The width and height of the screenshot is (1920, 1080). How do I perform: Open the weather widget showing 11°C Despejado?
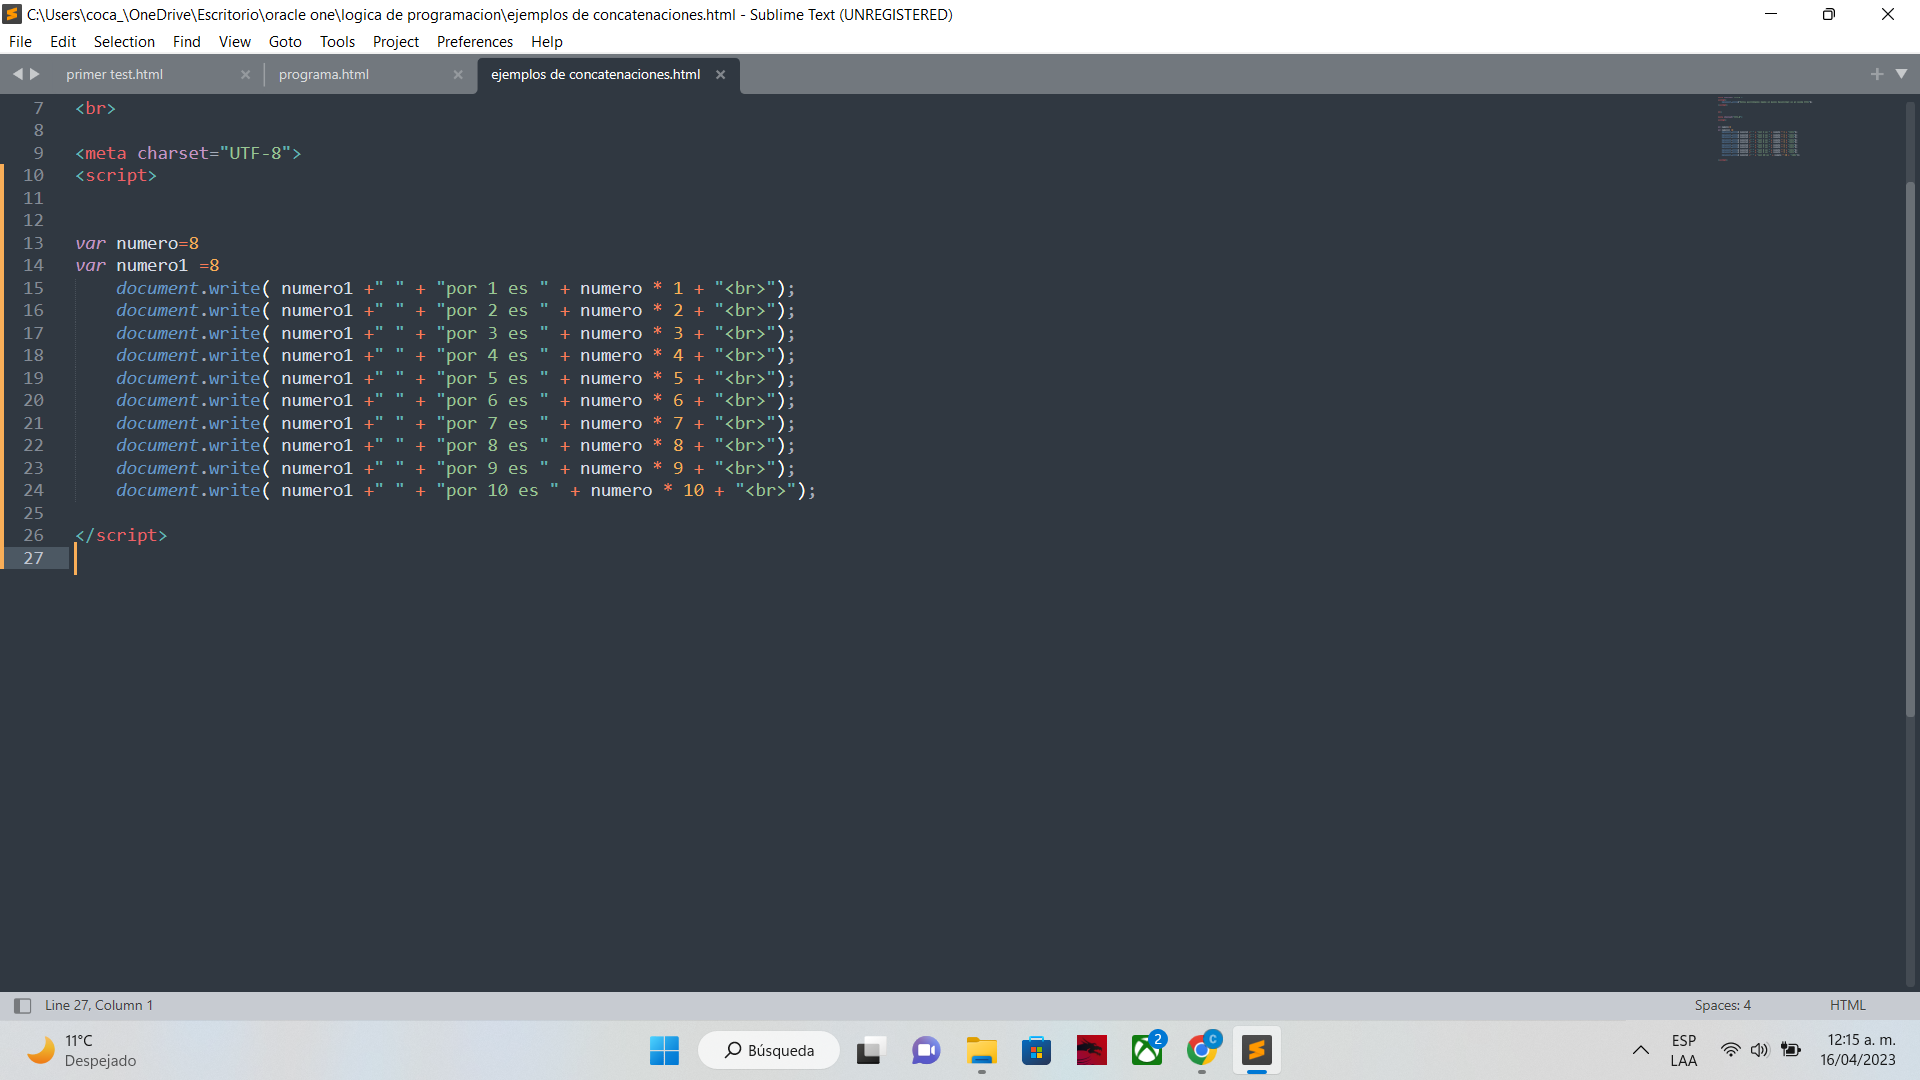click(x=82, y=1050)
